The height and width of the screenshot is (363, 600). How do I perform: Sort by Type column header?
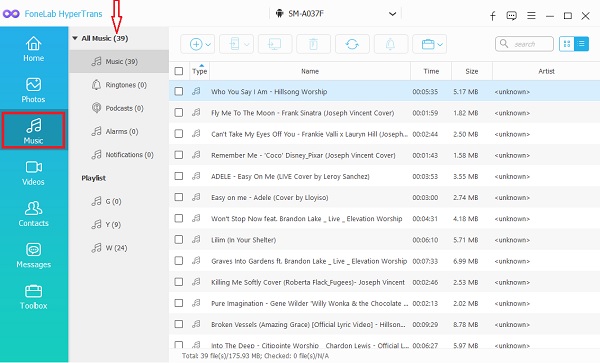(x=199, y=71)
